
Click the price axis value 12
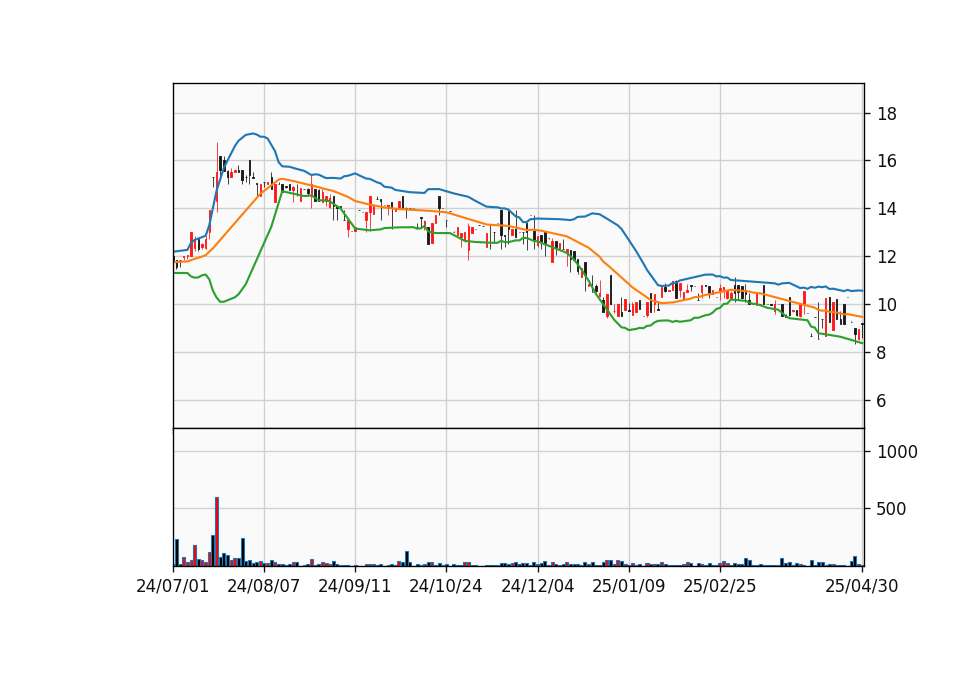click(887, 257)
